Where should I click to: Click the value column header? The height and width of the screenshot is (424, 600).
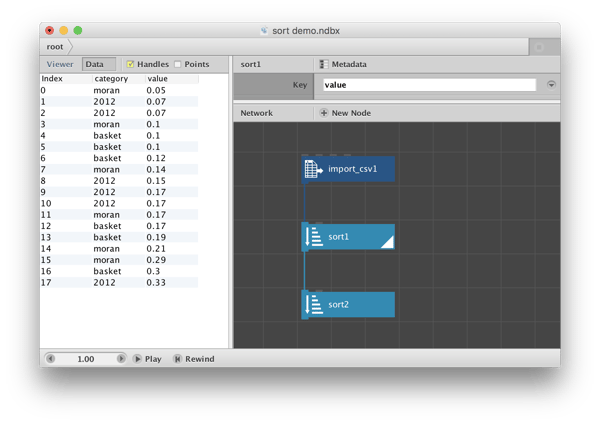[x=158, y=79]
